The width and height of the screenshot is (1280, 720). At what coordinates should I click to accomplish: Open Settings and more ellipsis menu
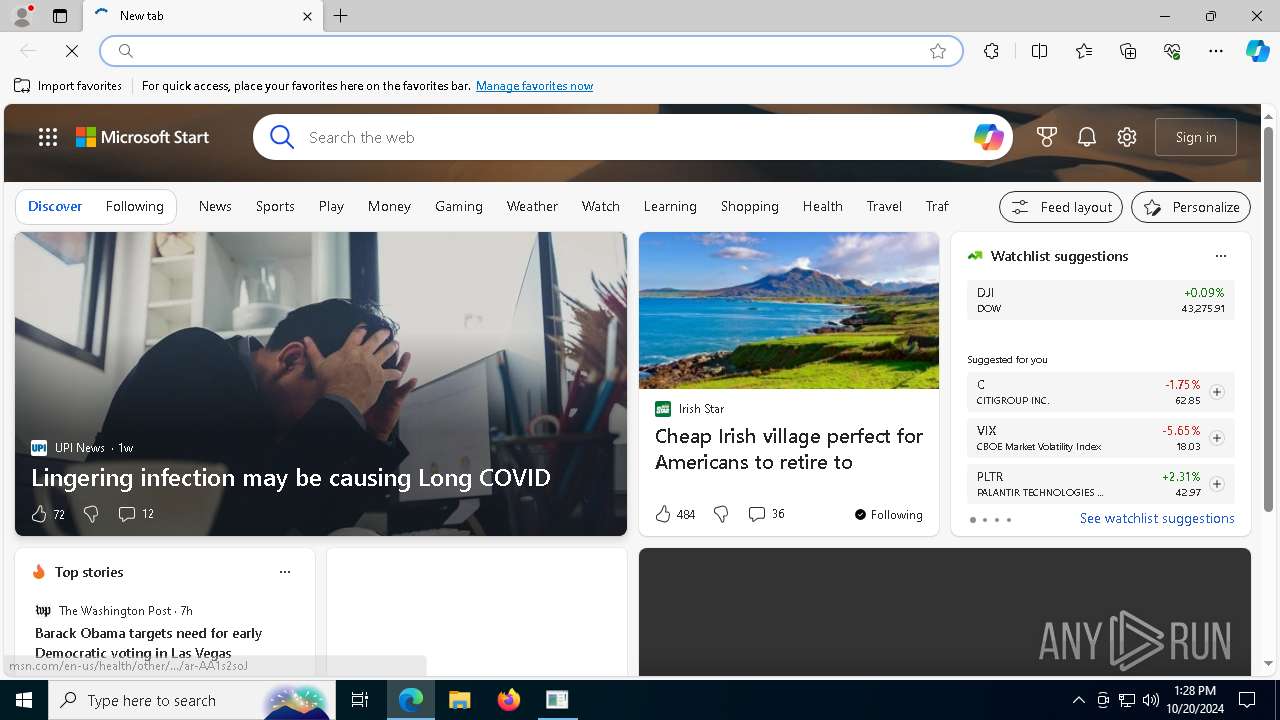coord(1216,51)
